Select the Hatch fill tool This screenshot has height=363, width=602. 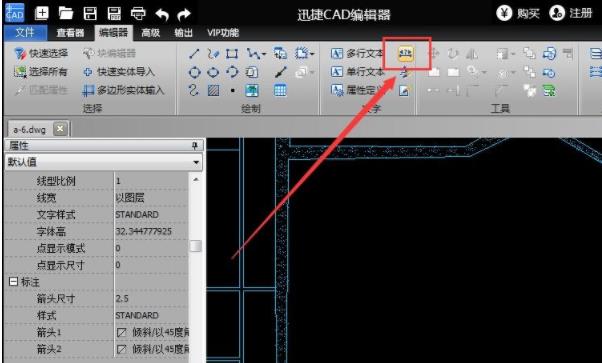click(x=213, y=91)
